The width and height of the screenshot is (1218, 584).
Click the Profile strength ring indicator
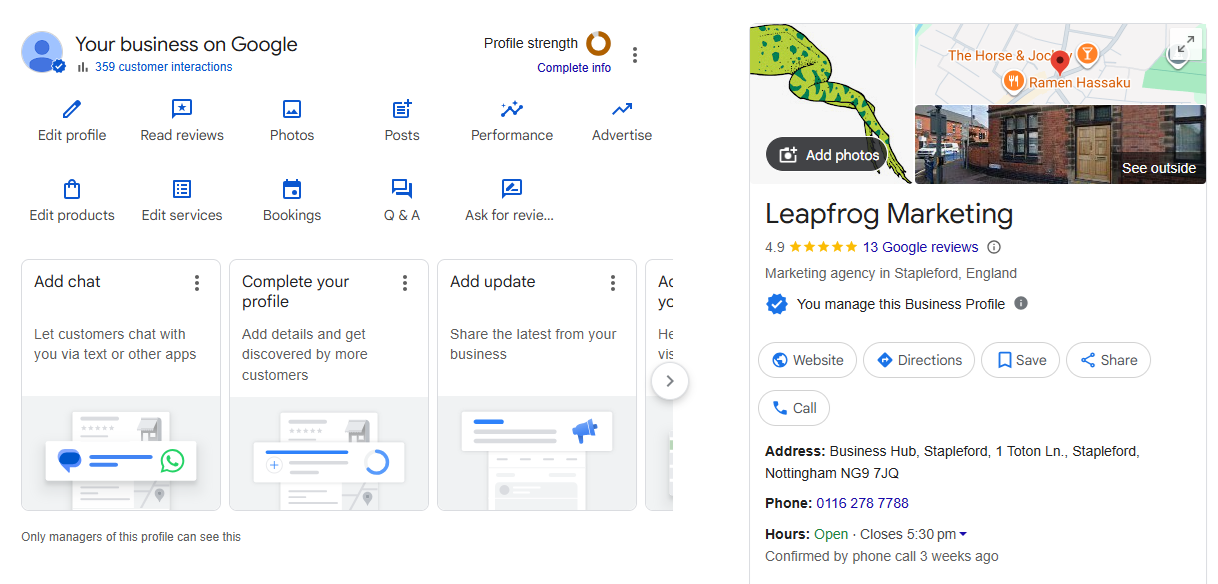tap(598, 43)
